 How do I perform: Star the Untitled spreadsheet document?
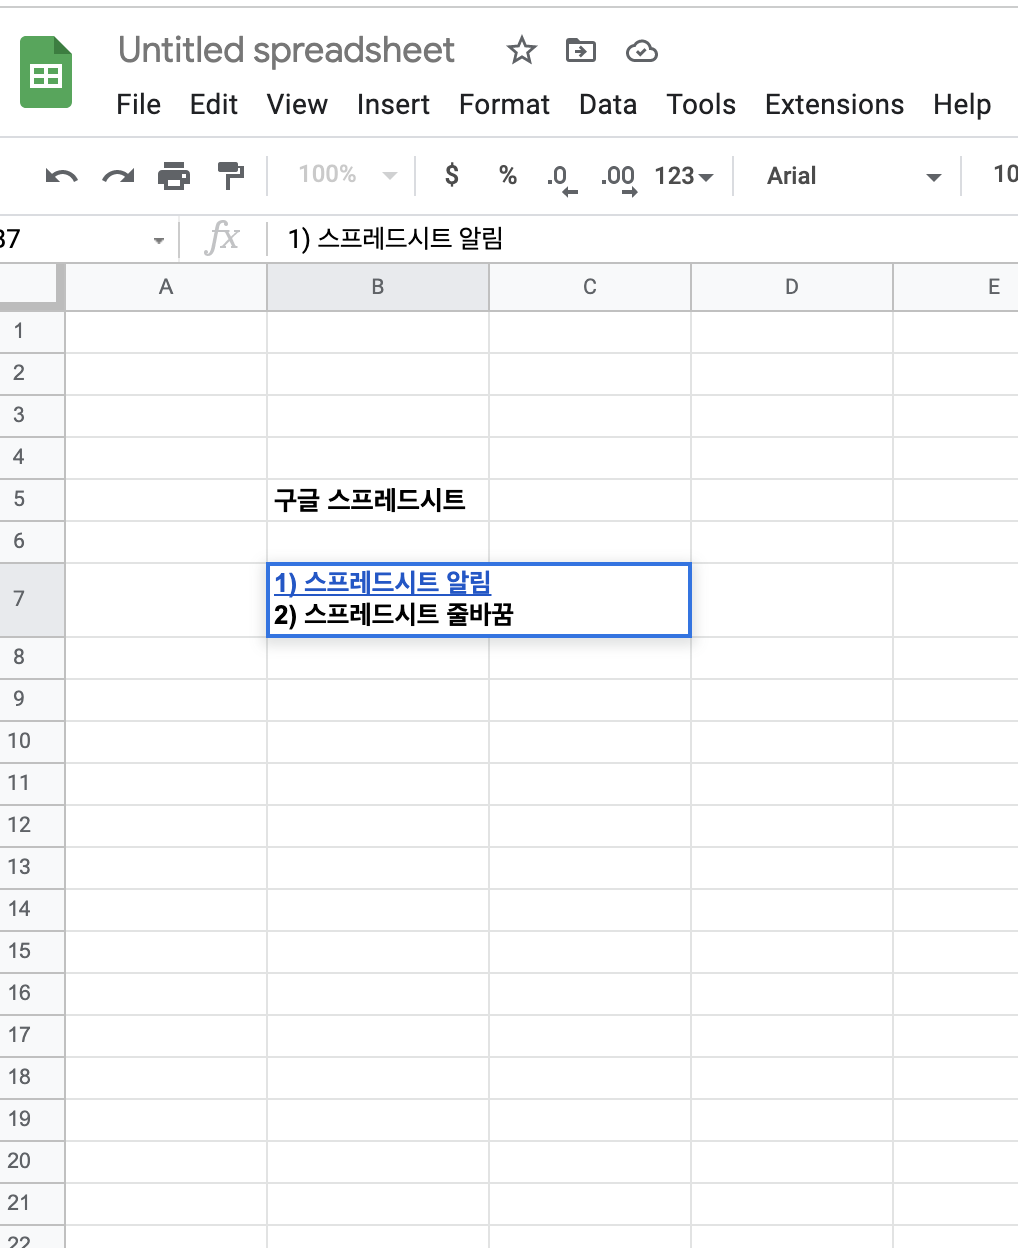(x=522, y=50)
